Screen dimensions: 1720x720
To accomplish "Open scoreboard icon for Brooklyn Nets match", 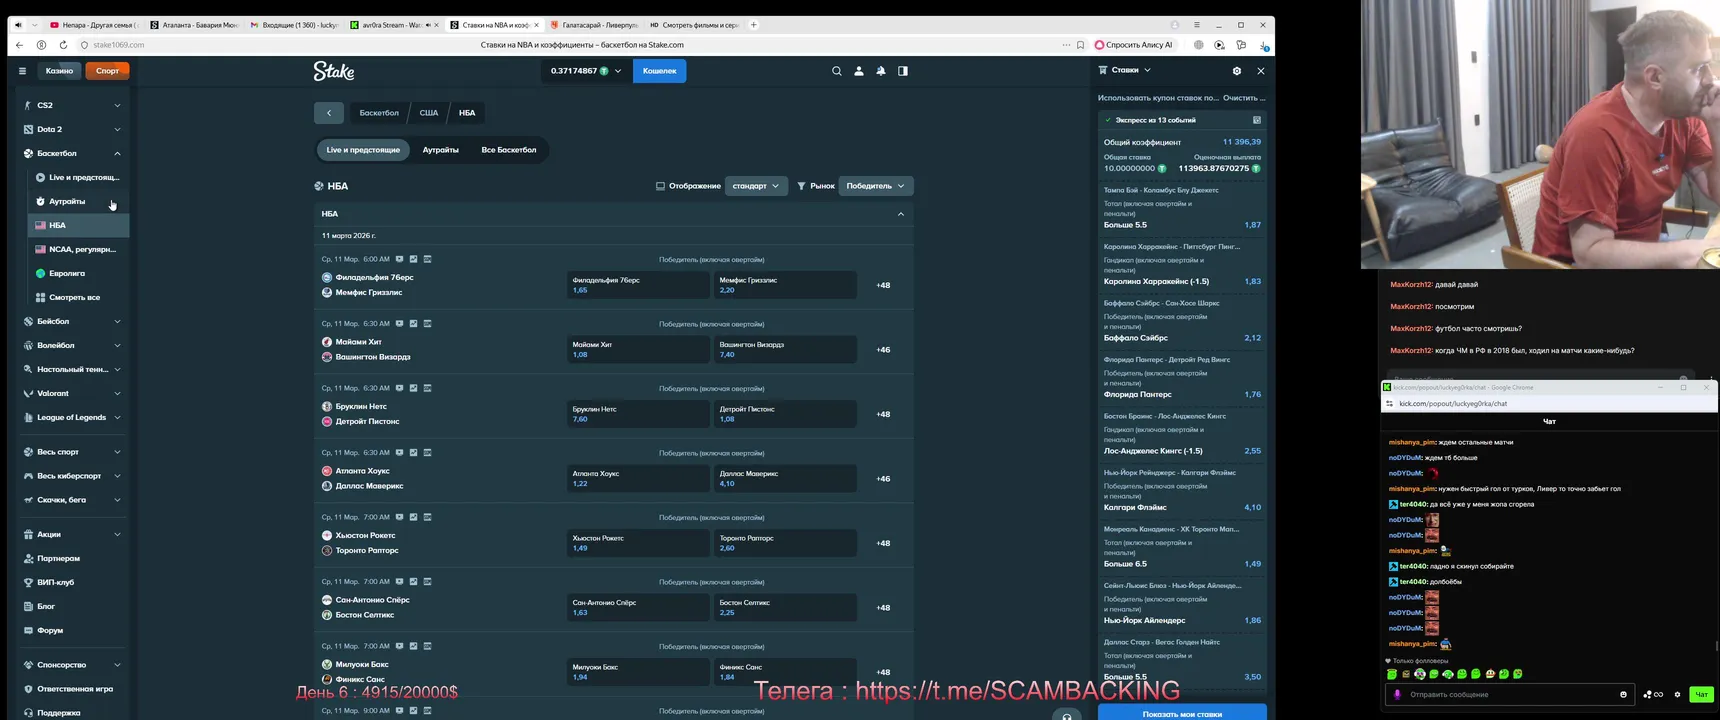I will (x=427, y=388).
